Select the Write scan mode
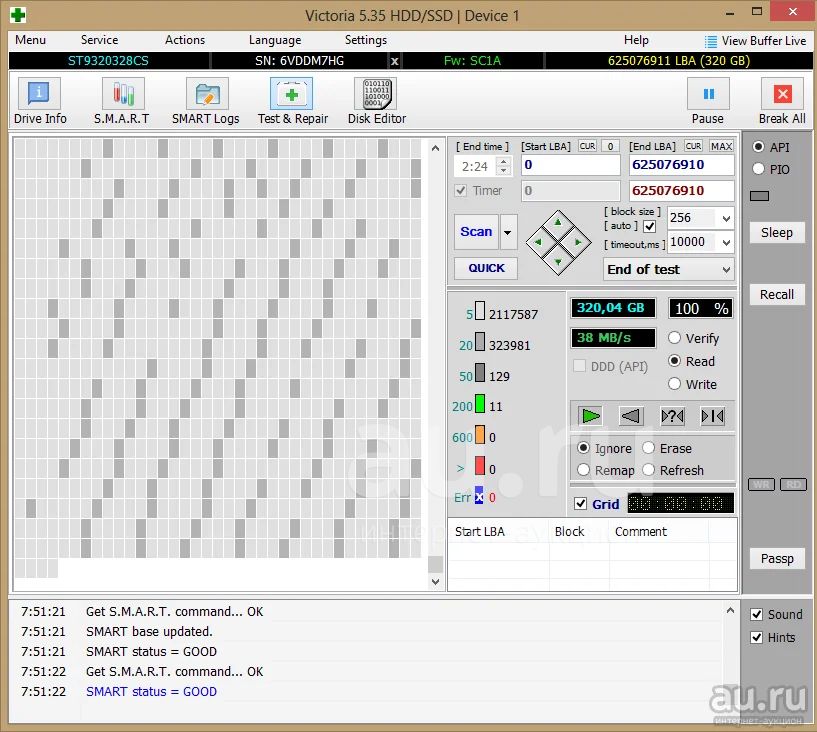The width and height of the screenshot is (817, 732). click(674, 384)
